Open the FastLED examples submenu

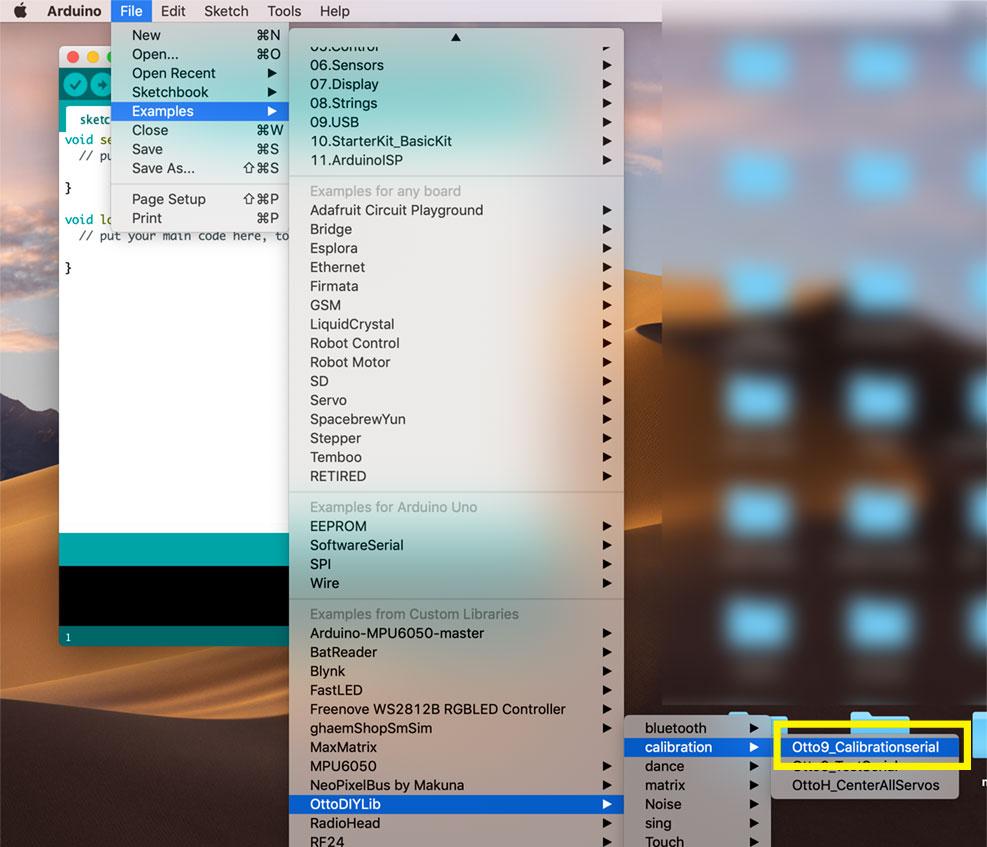click(456, 690)
